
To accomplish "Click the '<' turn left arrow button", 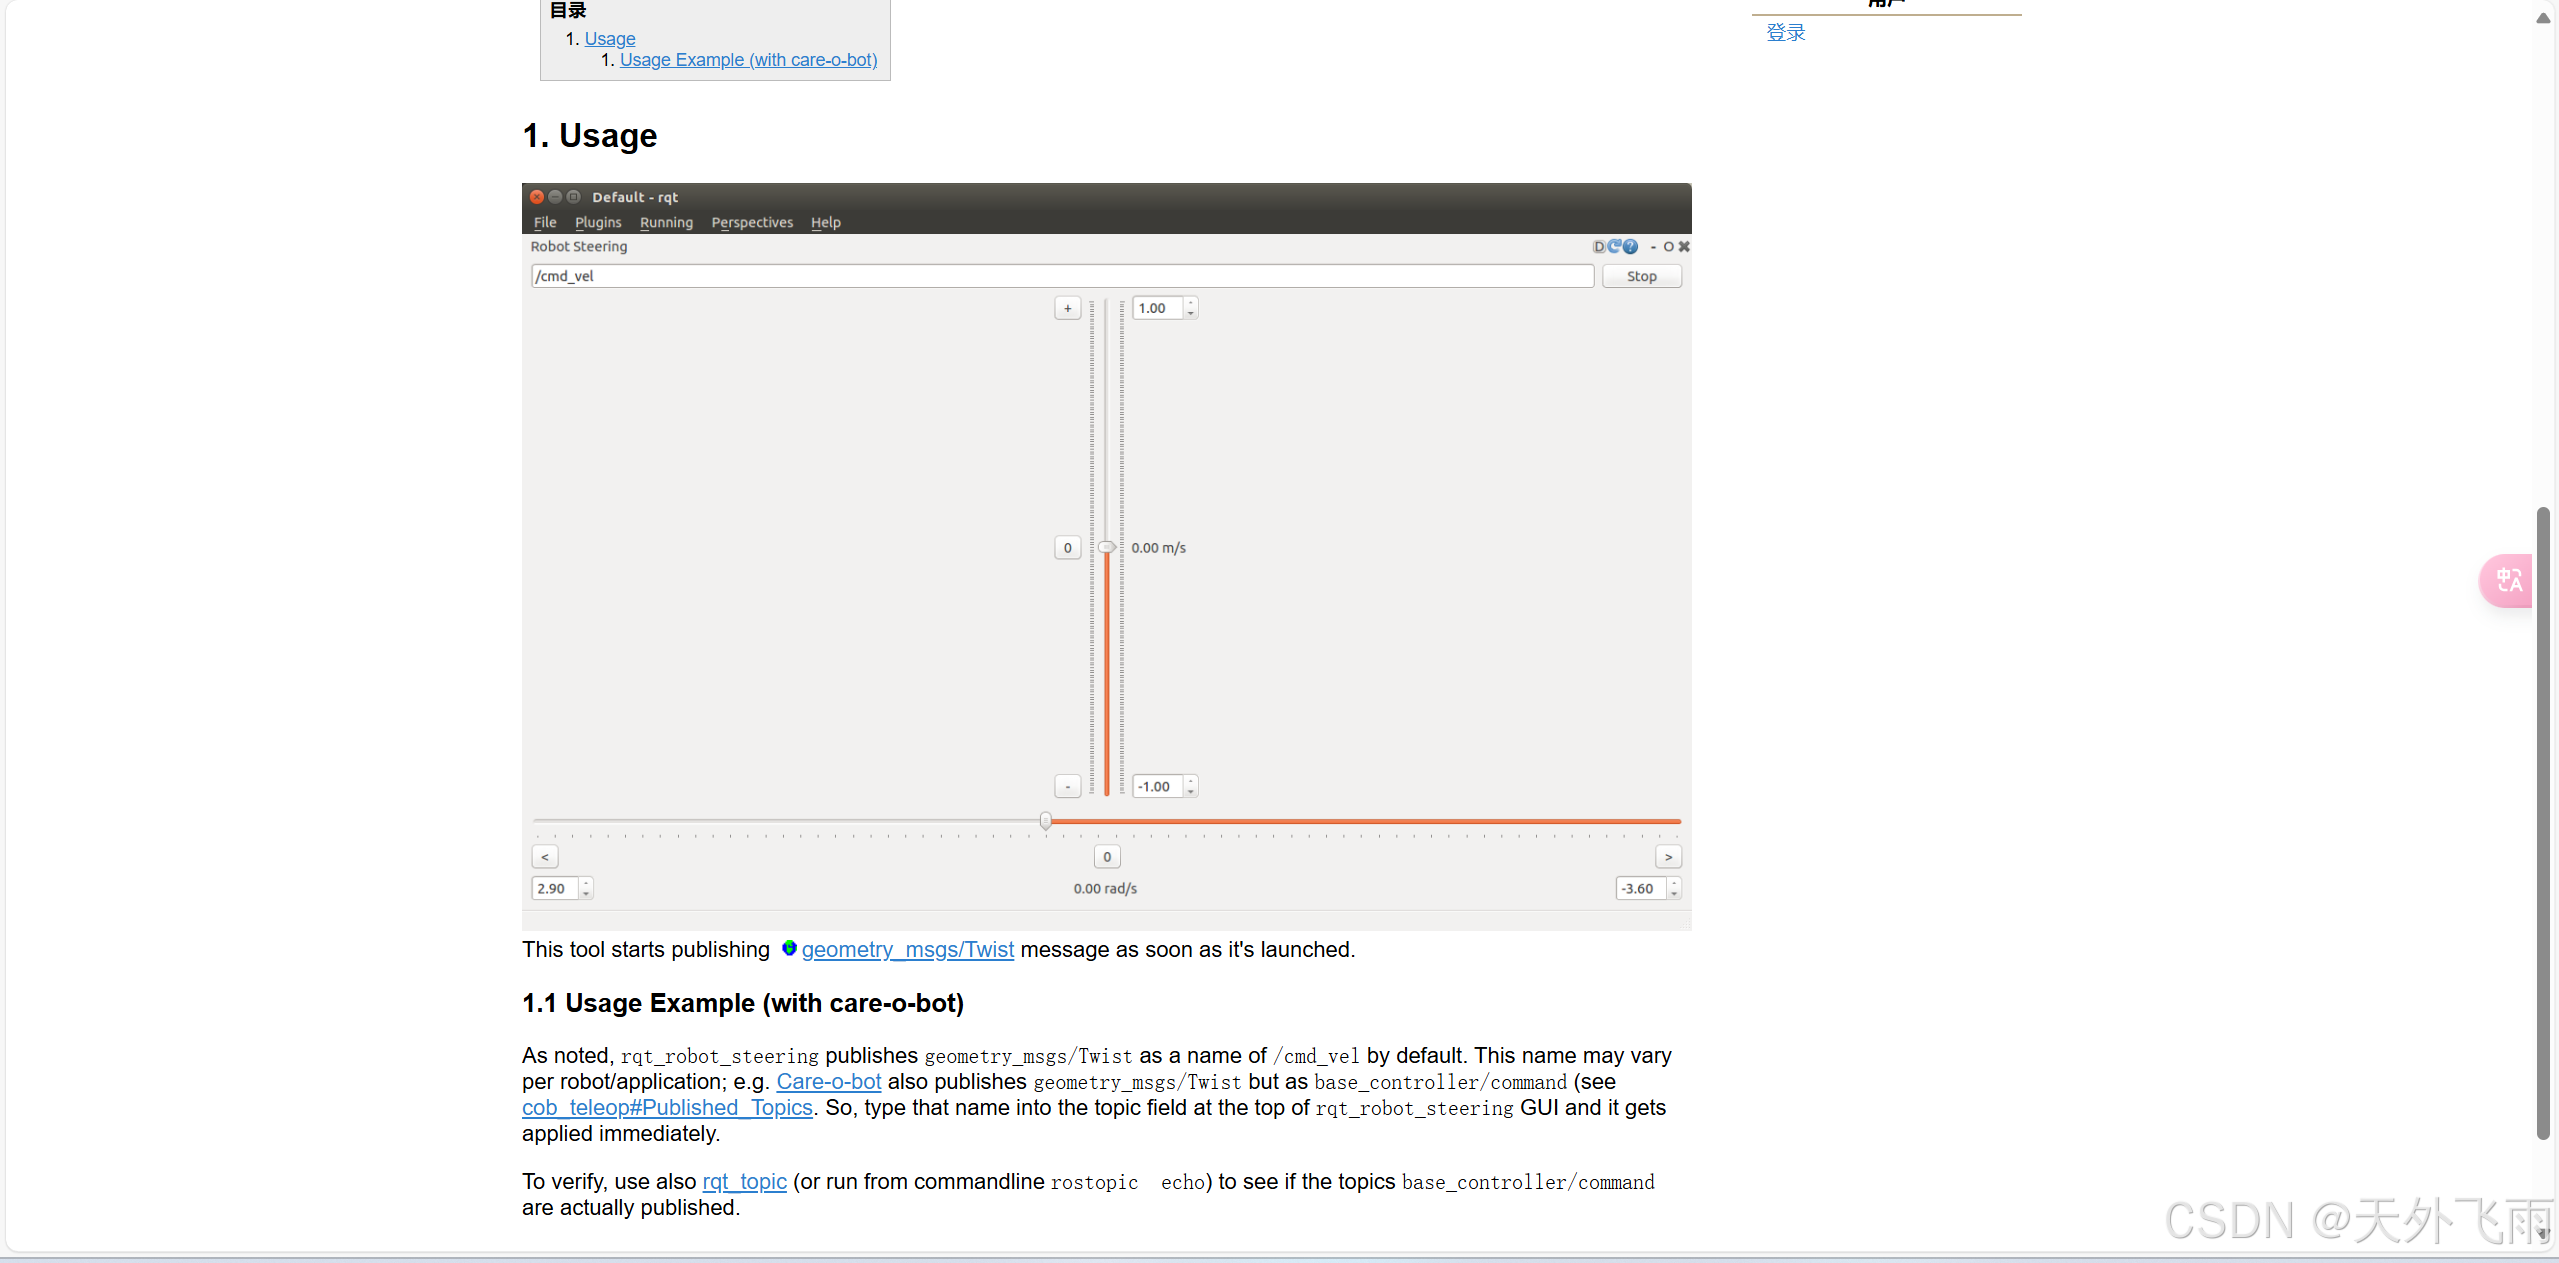I will coord(545,857).
